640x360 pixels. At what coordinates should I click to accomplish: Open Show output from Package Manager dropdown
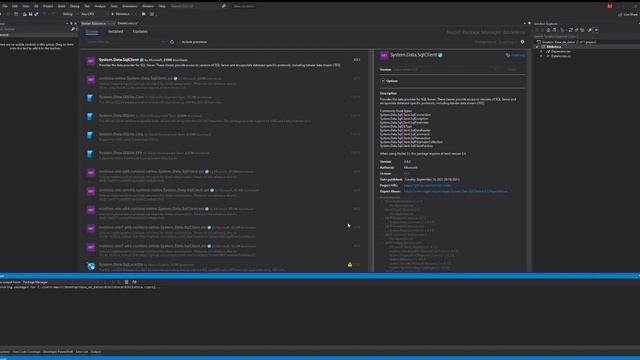point(60,282)
